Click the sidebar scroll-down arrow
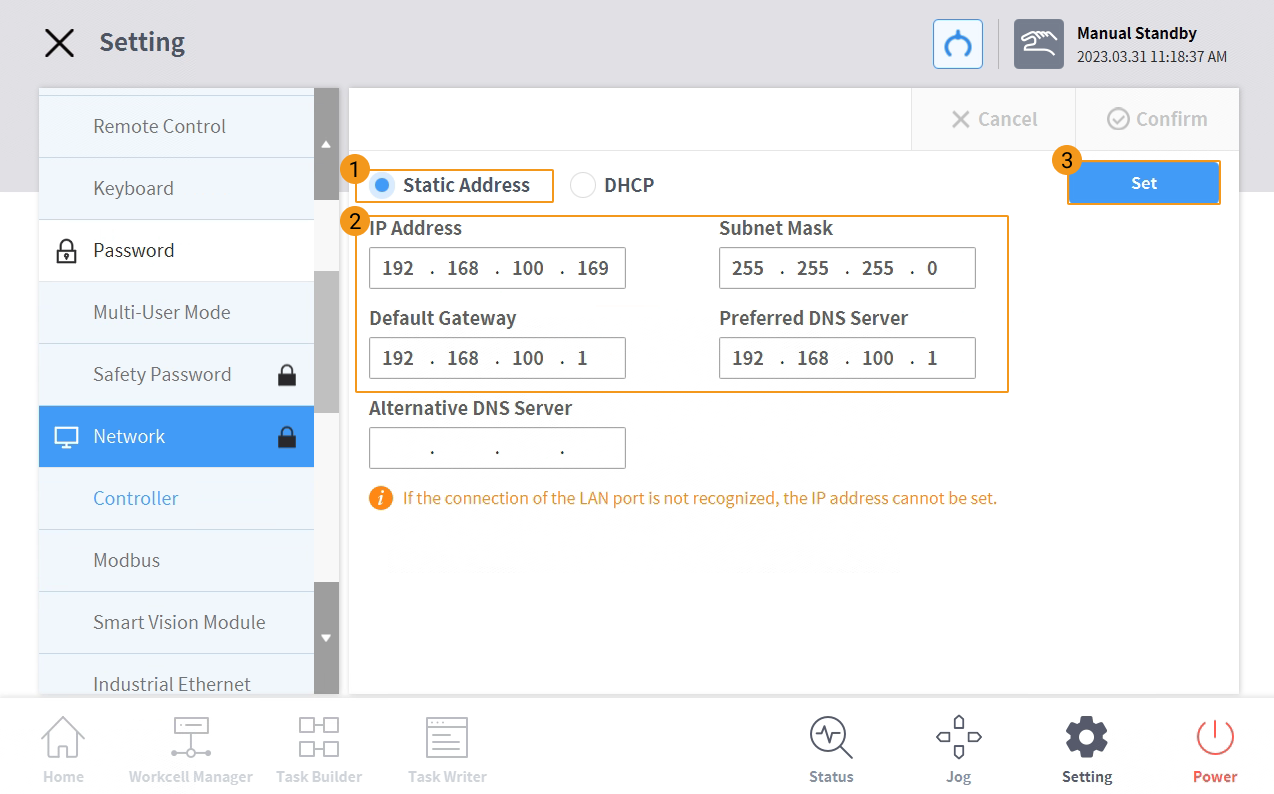1274x794 pixels. coord(326,636)
